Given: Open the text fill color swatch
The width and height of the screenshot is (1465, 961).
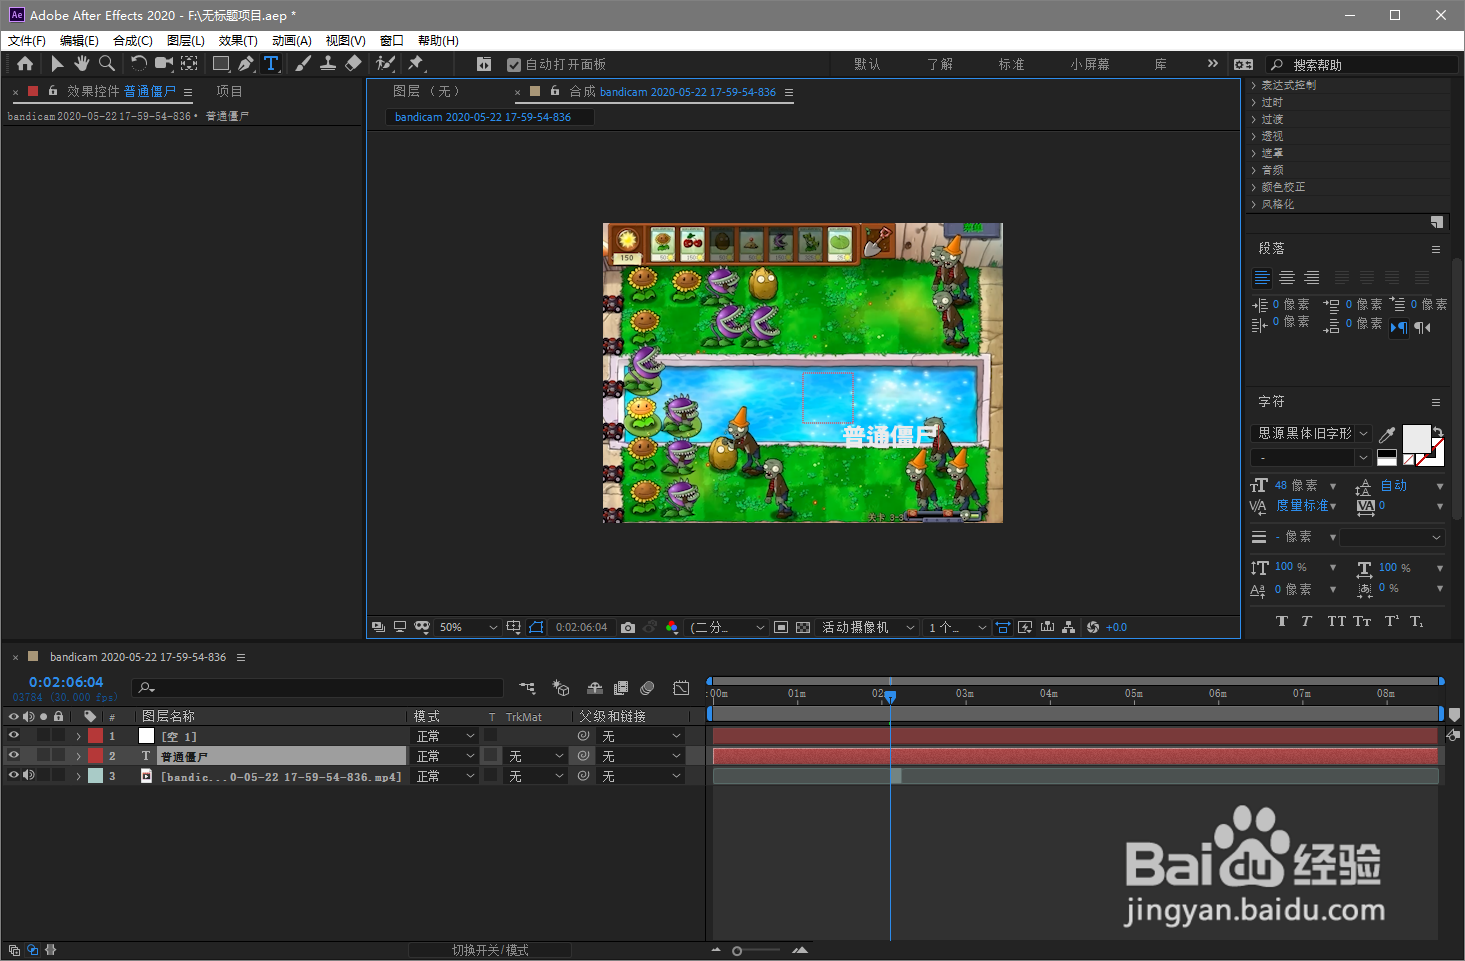Looking at the screenshot, I should (1416, 438).
